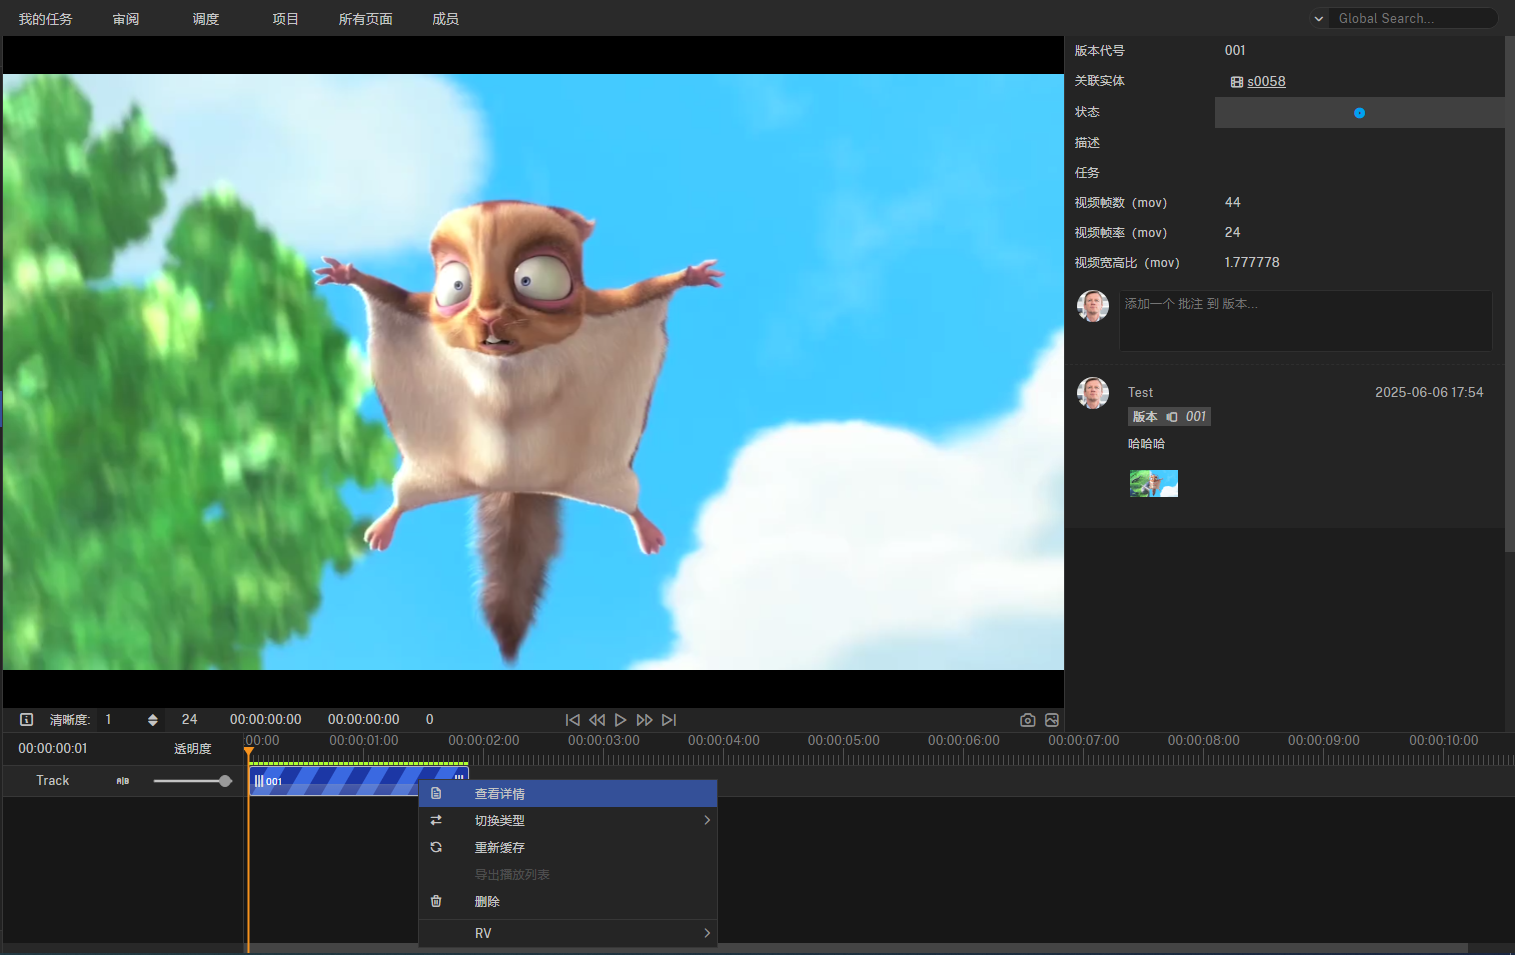Click the swap icon beside 切换类型
The image size is (1515, 955).
point(436,820)
